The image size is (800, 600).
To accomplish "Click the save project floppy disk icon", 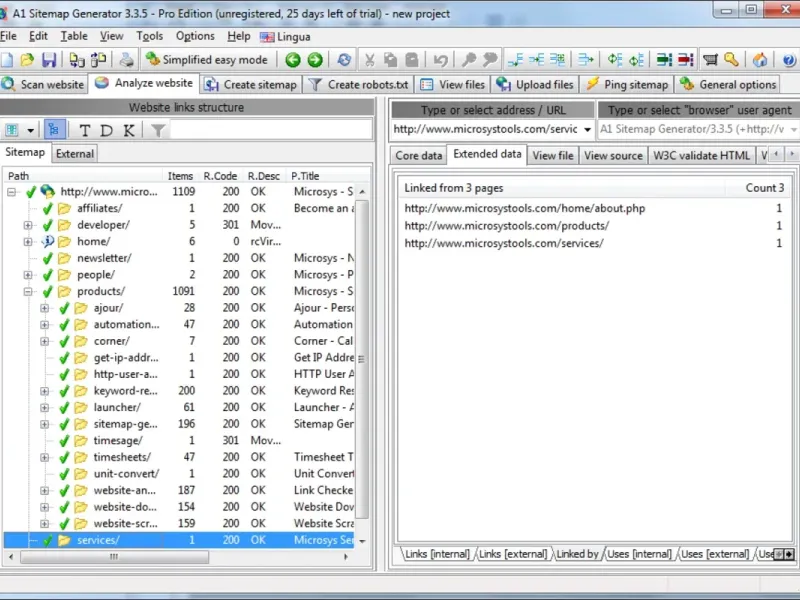I will click(x=49, y=60).
